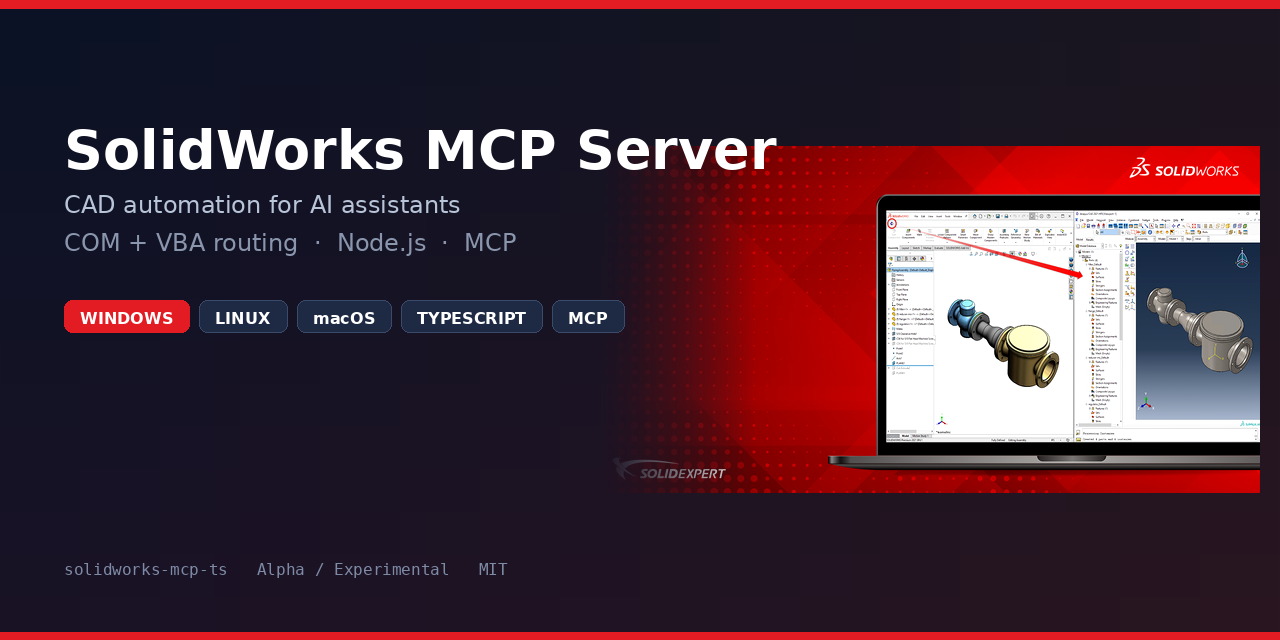This screenshot has width=1280, height=640.
Task: Select the WINDOWS tag
Action: click(x=127, y=317)
